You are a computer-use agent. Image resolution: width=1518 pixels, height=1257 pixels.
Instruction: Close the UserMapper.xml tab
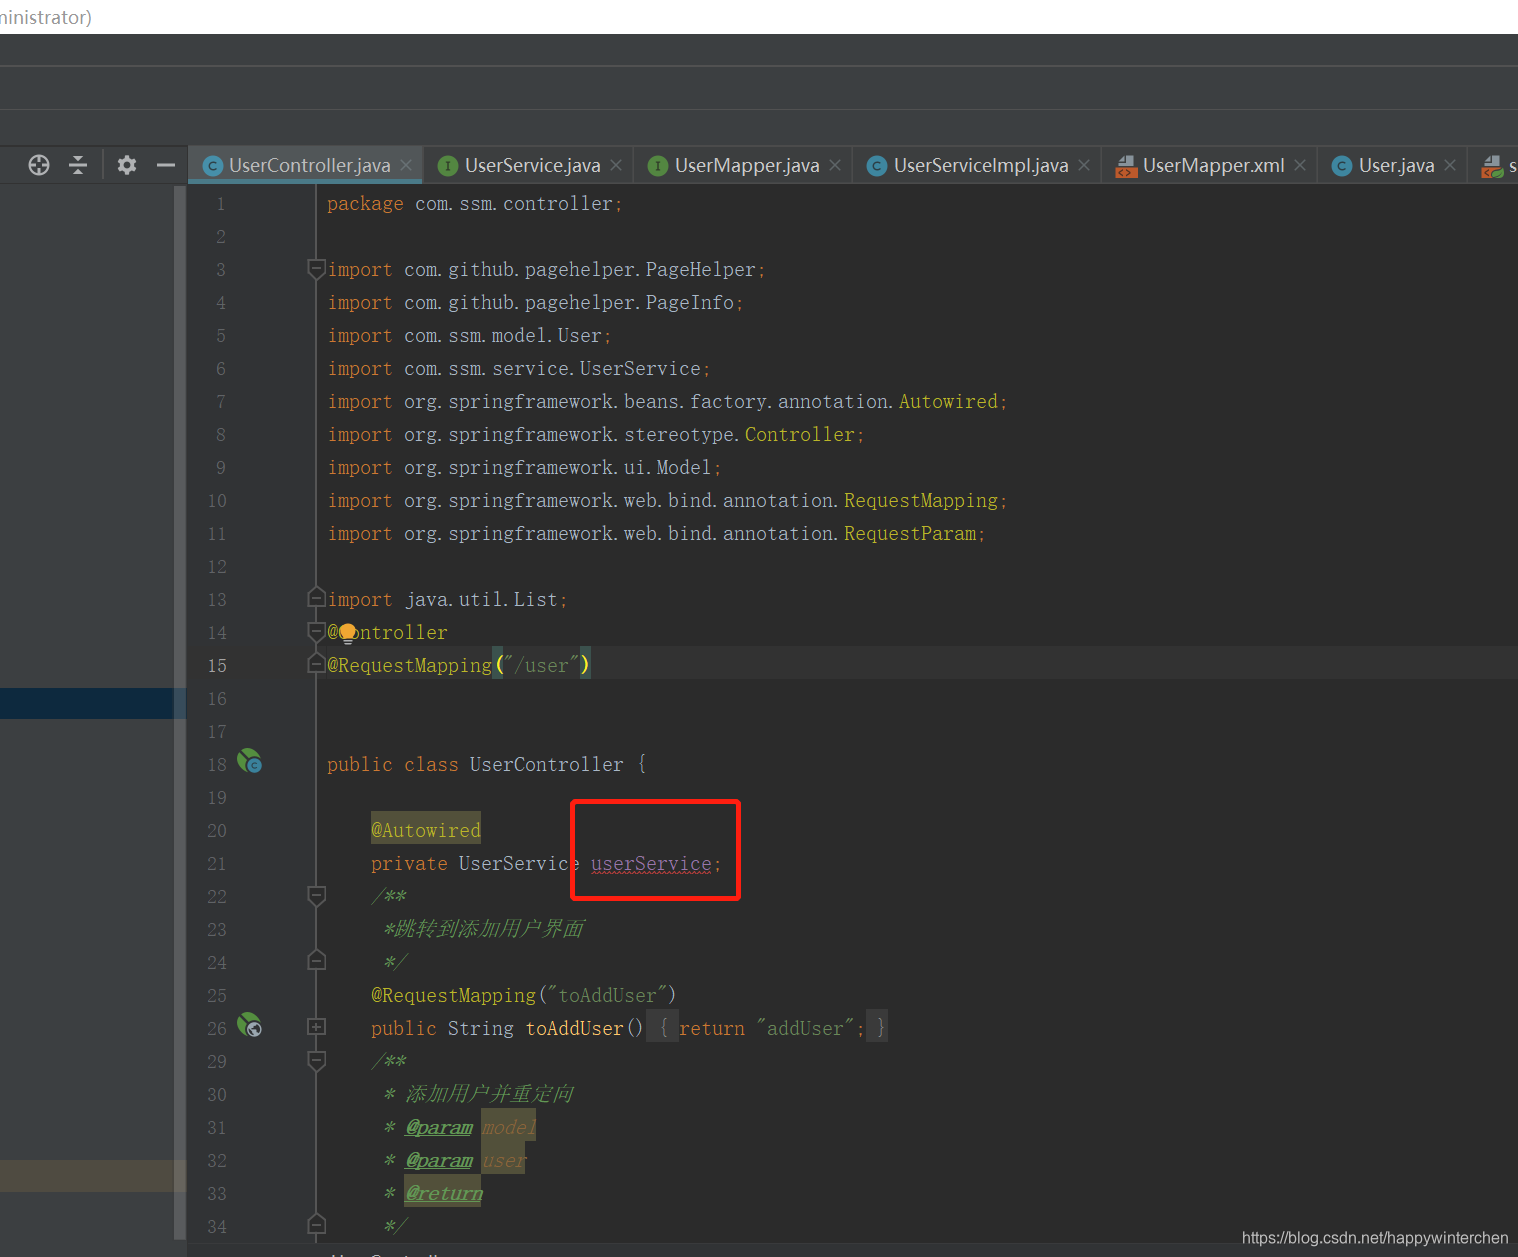1300,165
